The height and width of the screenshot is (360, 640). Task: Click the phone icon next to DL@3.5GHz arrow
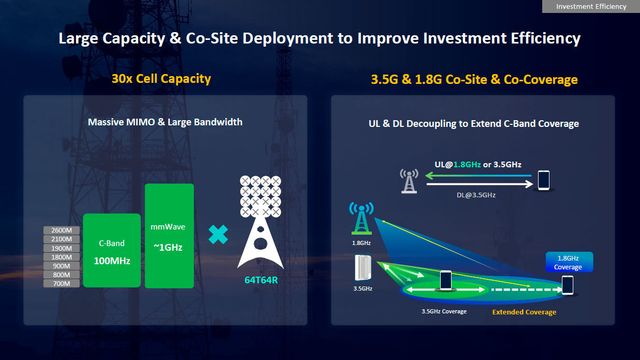coord(544,180)
